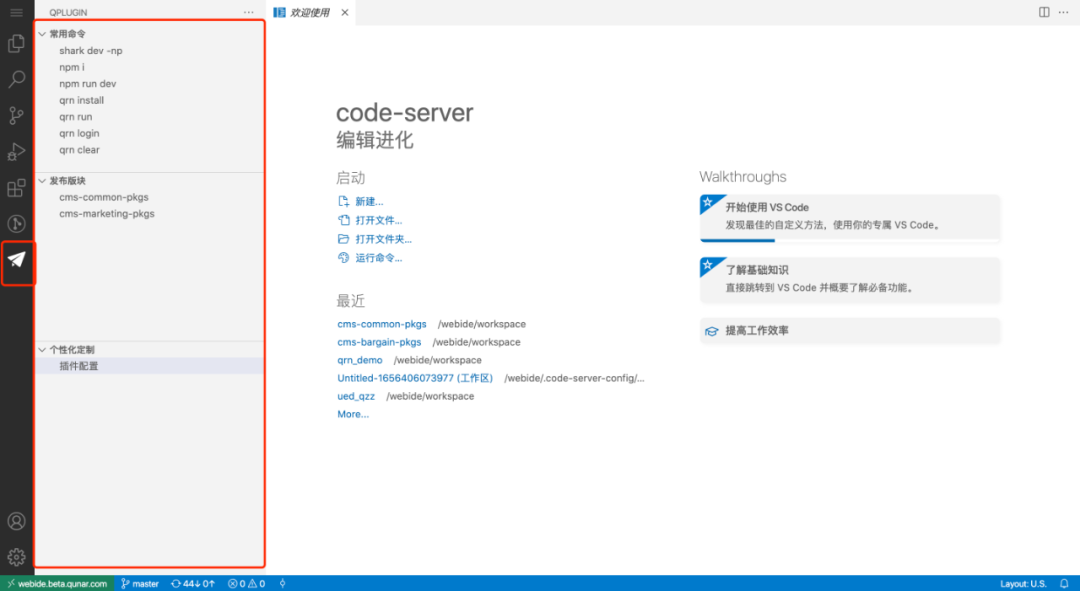Image resolution: width=1080 pixels, height=591 pixels.
Task: Open the Run and Debug view
Action: (17, 152)
